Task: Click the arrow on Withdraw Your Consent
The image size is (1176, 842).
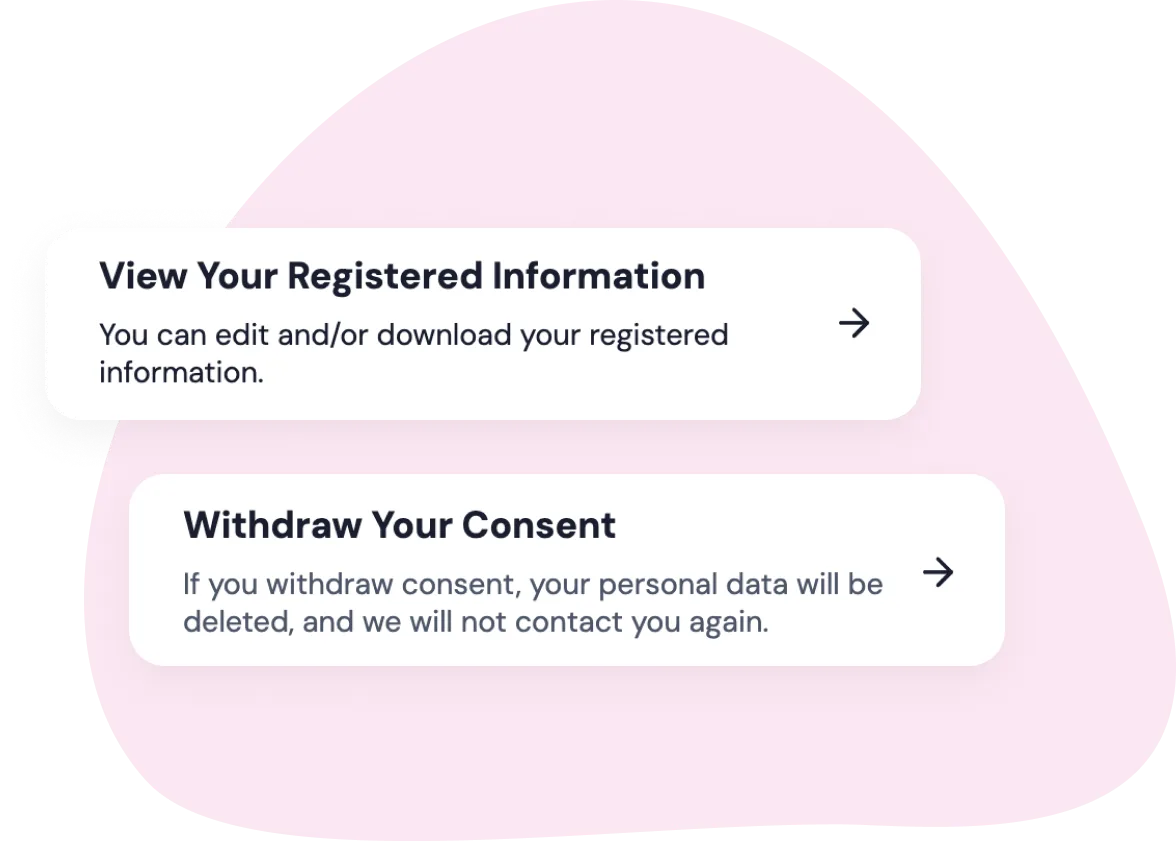Action: 938,572
